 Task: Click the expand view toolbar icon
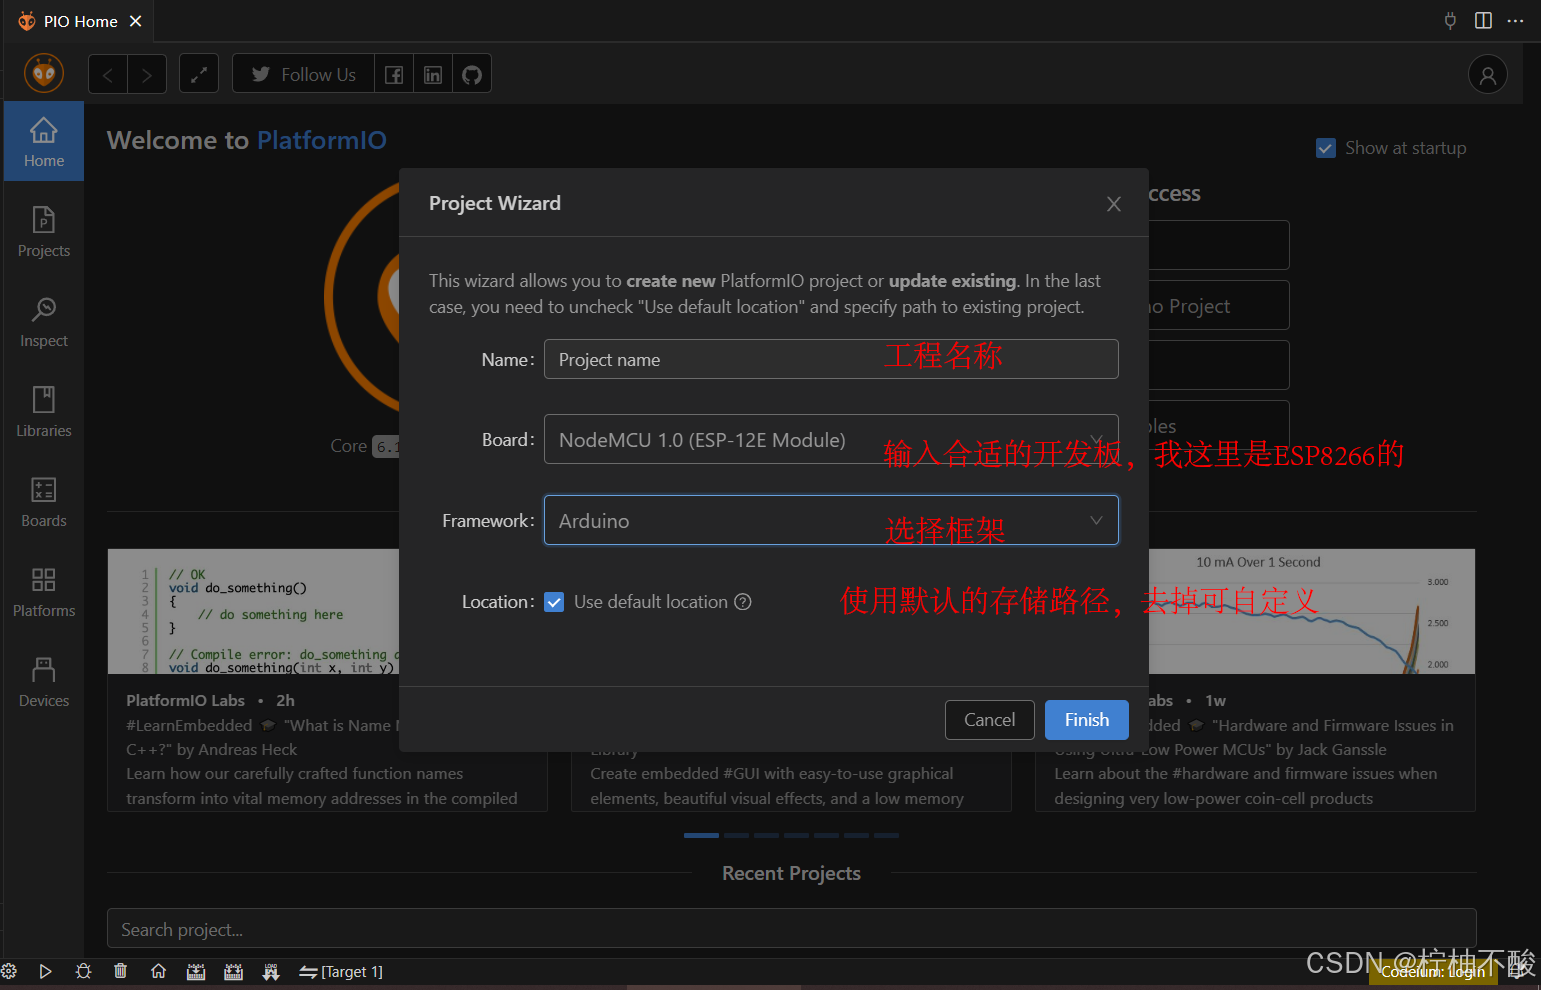(x=199, y=74)
